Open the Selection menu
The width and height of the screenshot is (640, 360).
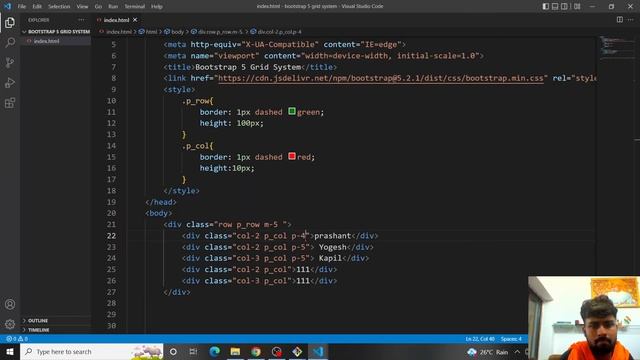pyautogui.click(x=59, y=6)
